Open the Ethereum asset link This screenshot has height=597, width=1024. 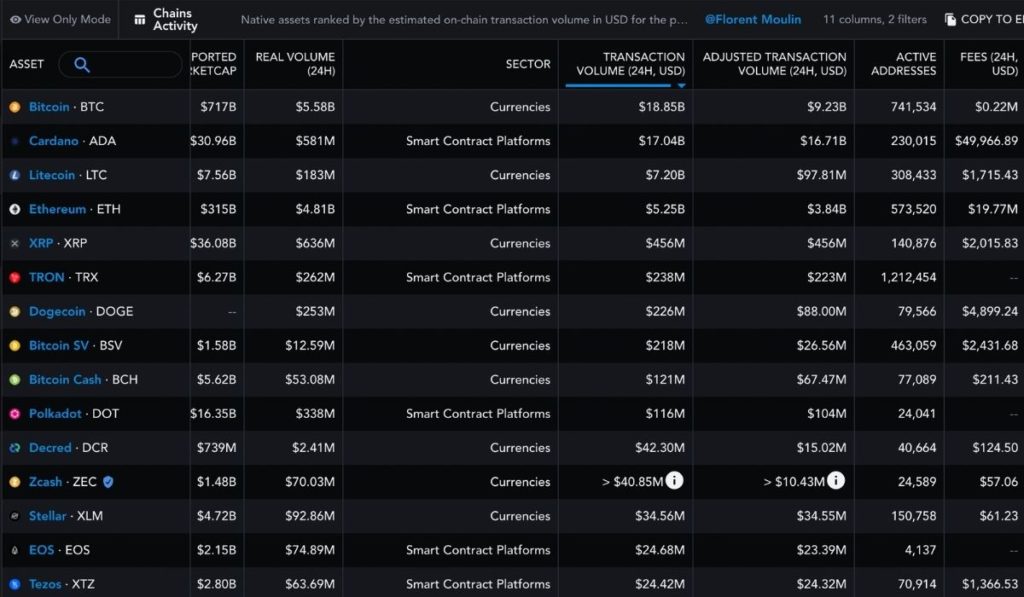tap(57, 209)
